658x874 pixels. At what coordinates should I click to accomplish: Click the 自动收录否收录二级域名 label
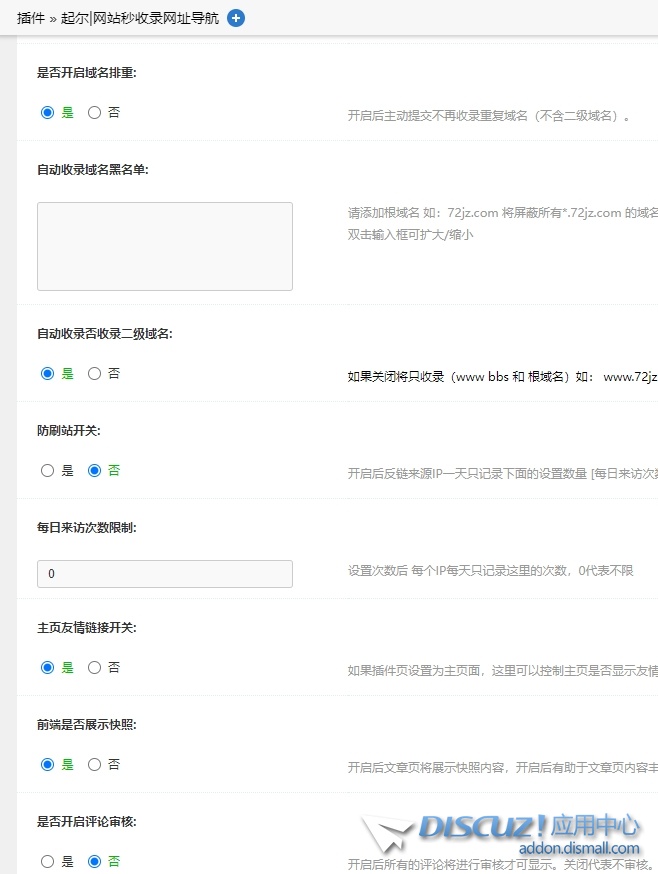[x=105, y=333]
